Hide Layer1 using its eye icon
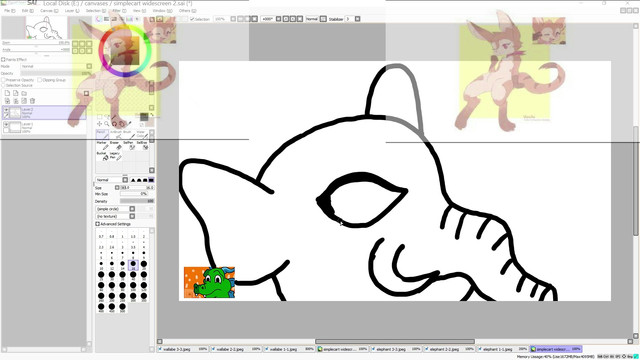Image resolution: width=640 pixels, height=360 pixels. tap(6, 124)
